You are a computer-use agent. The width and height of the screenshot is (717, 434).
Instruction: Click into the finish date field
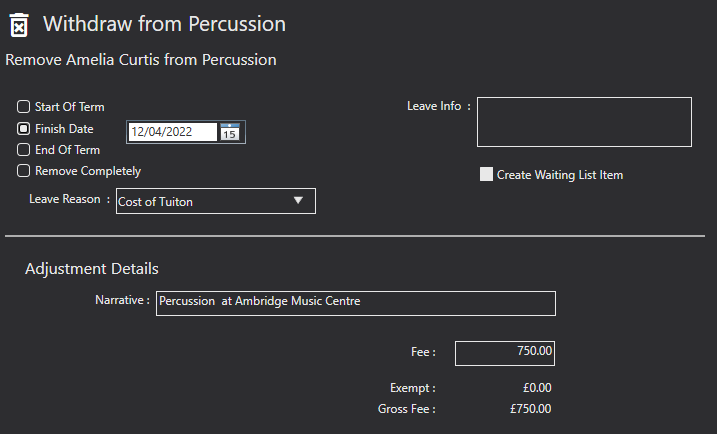pos(173,132)
